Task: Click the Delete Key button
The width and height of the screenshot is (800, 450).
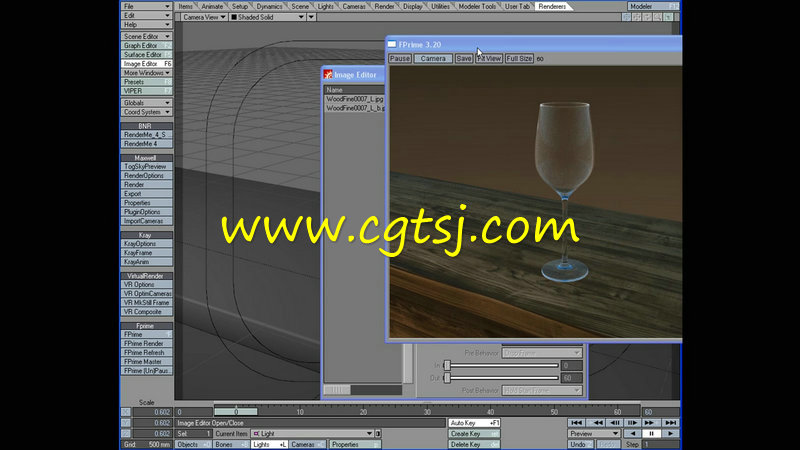Action: (474, 445)
